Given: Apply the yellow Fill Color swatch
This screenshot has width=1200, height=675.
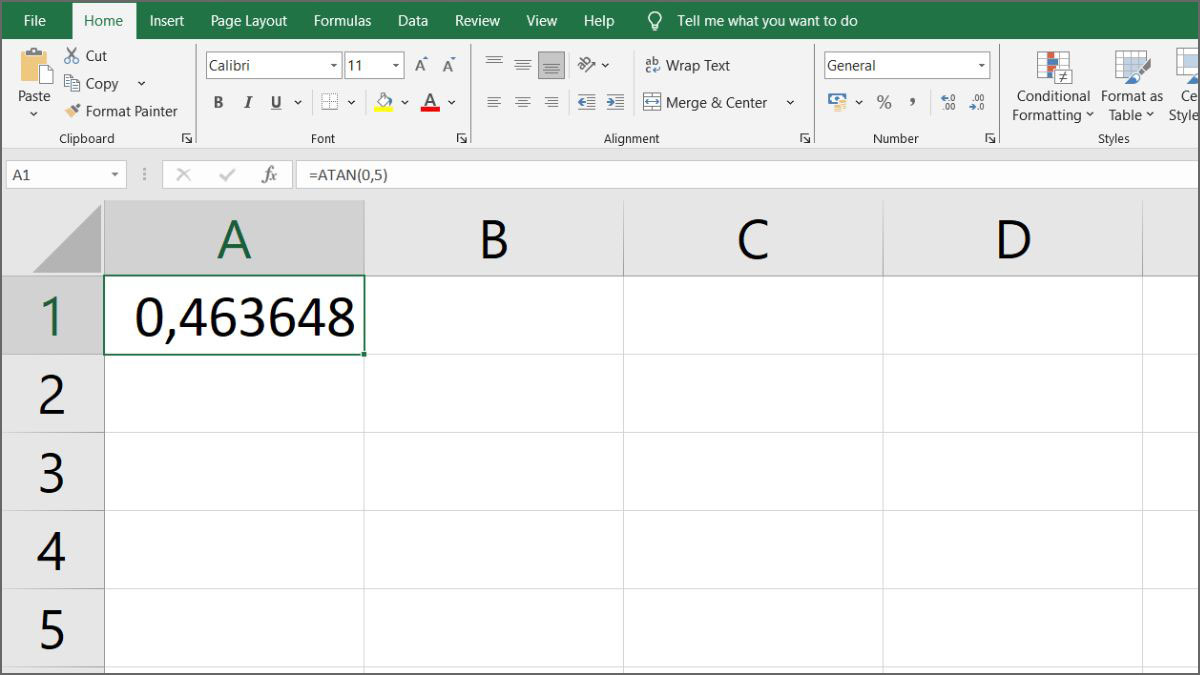Looking at the screenshot, I should [384, 102].
